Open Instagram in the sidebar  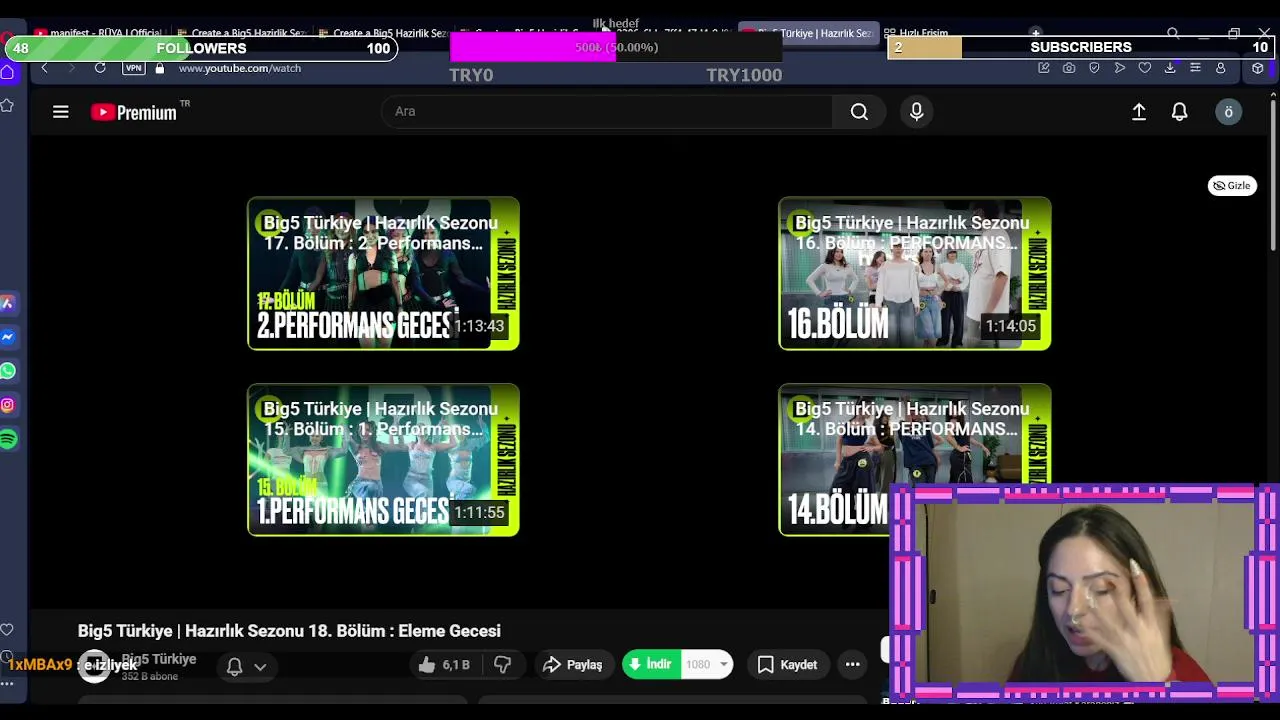click(x=7, y=405)
